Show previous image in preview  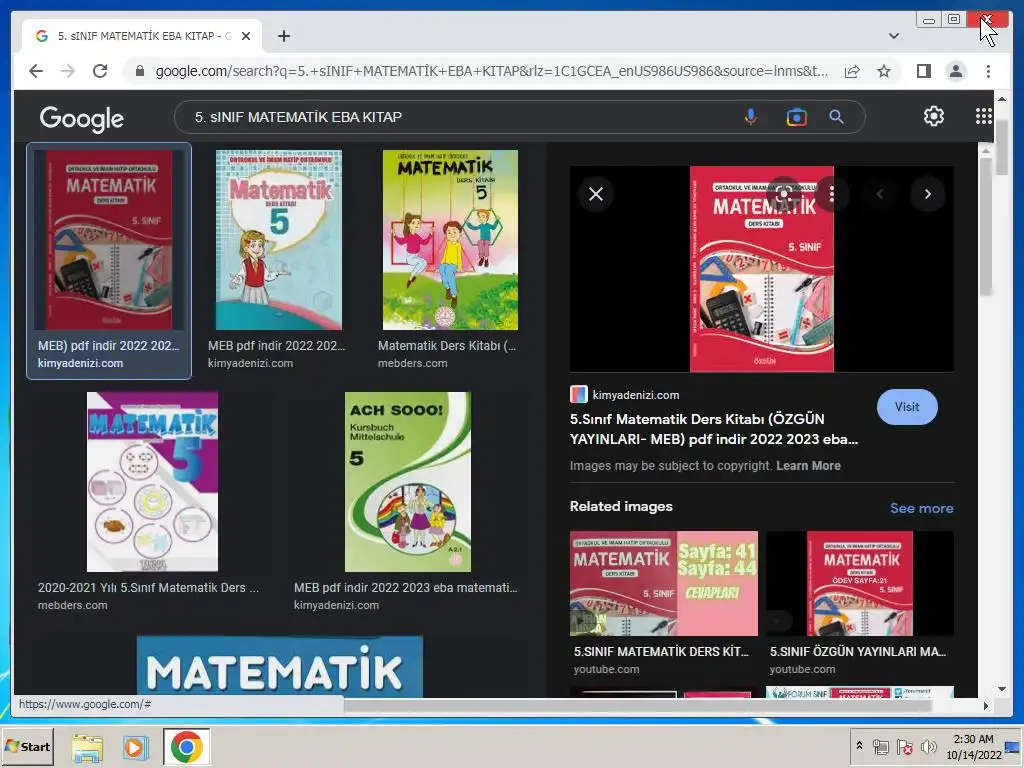click(x=880, y=194)
